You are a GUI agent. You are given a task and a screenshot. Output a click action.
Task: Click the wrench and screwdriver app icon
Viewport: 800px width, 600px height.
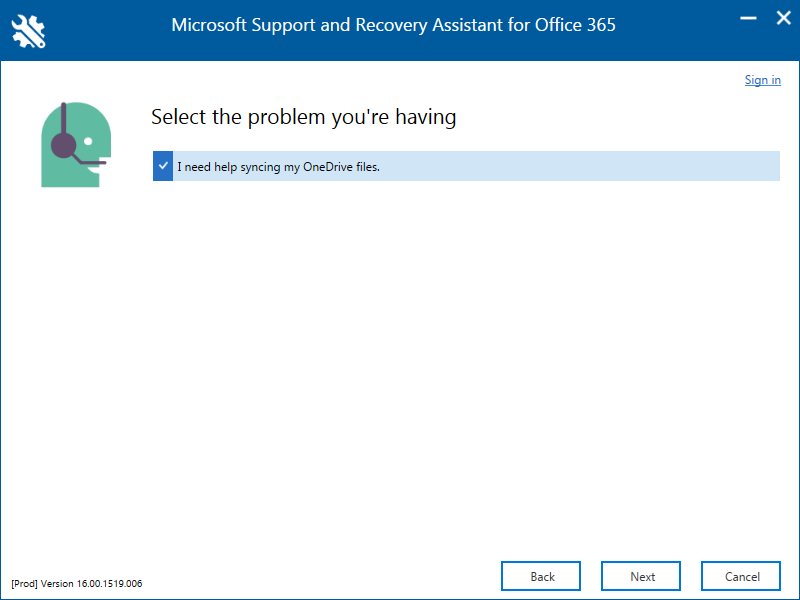pos(29,30)
